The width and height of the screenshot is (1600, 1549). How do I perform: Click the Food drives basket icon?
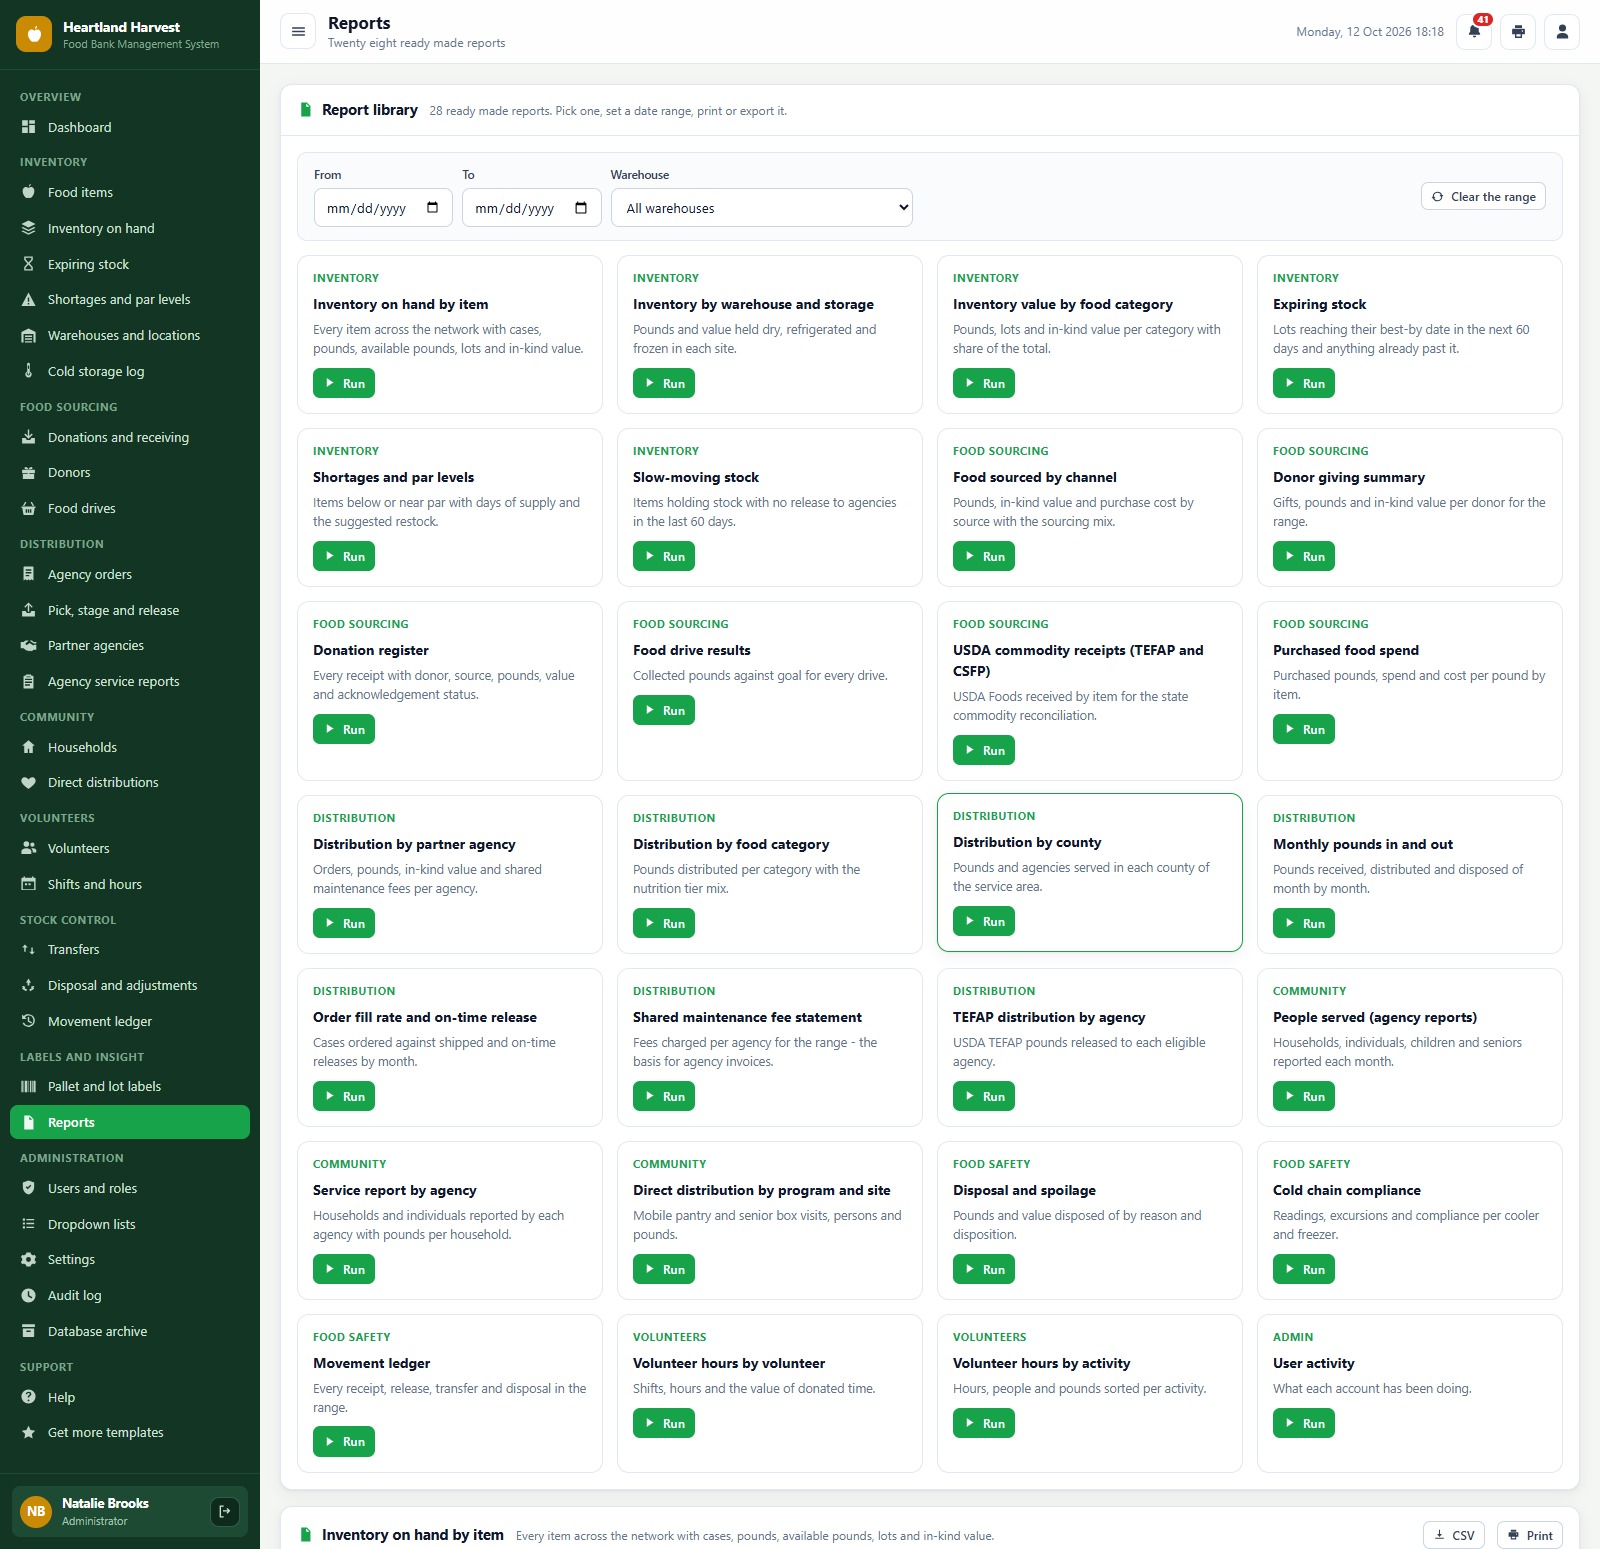29,508
